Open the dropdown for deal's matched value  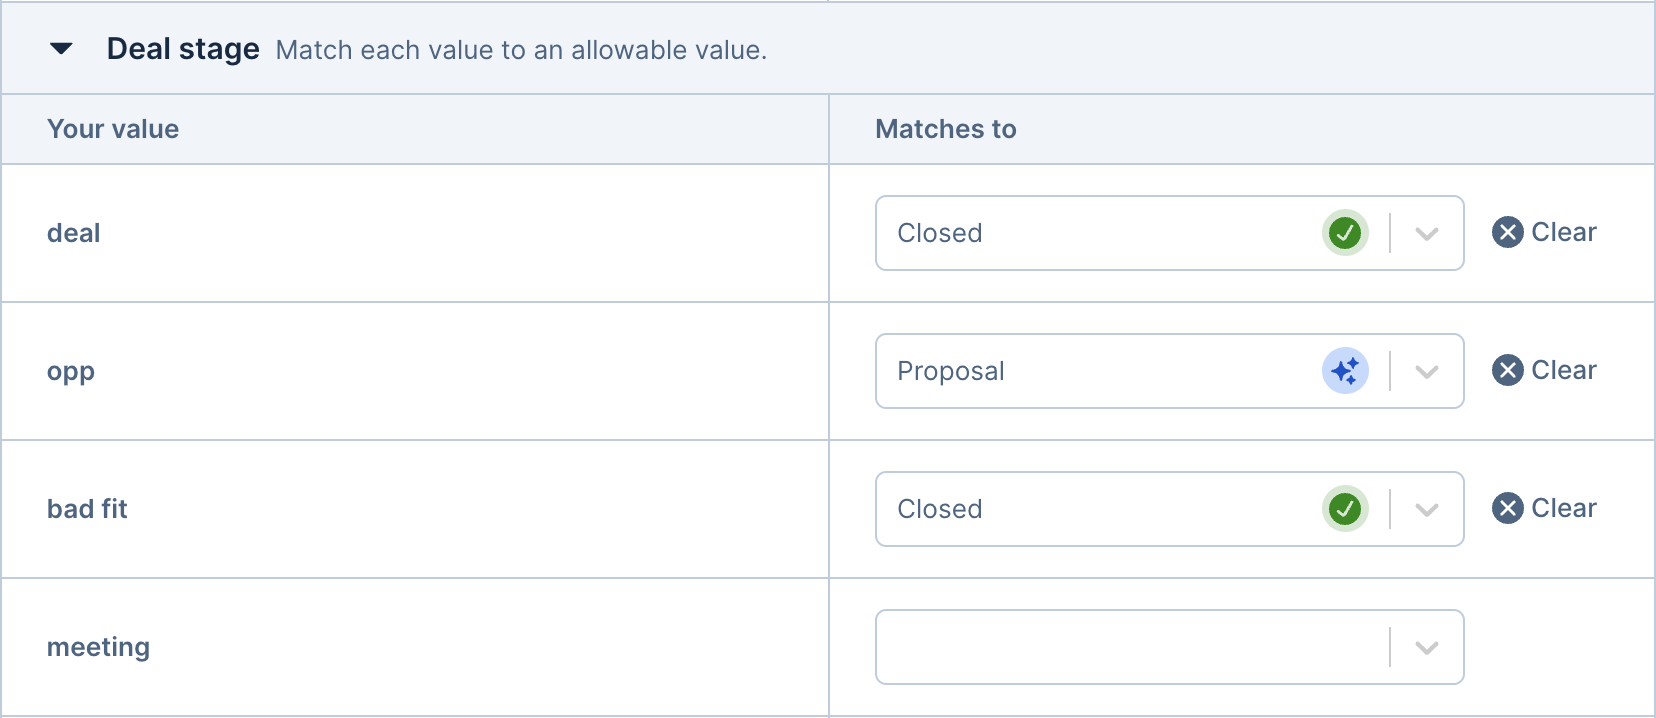(x=1426, y=233)
